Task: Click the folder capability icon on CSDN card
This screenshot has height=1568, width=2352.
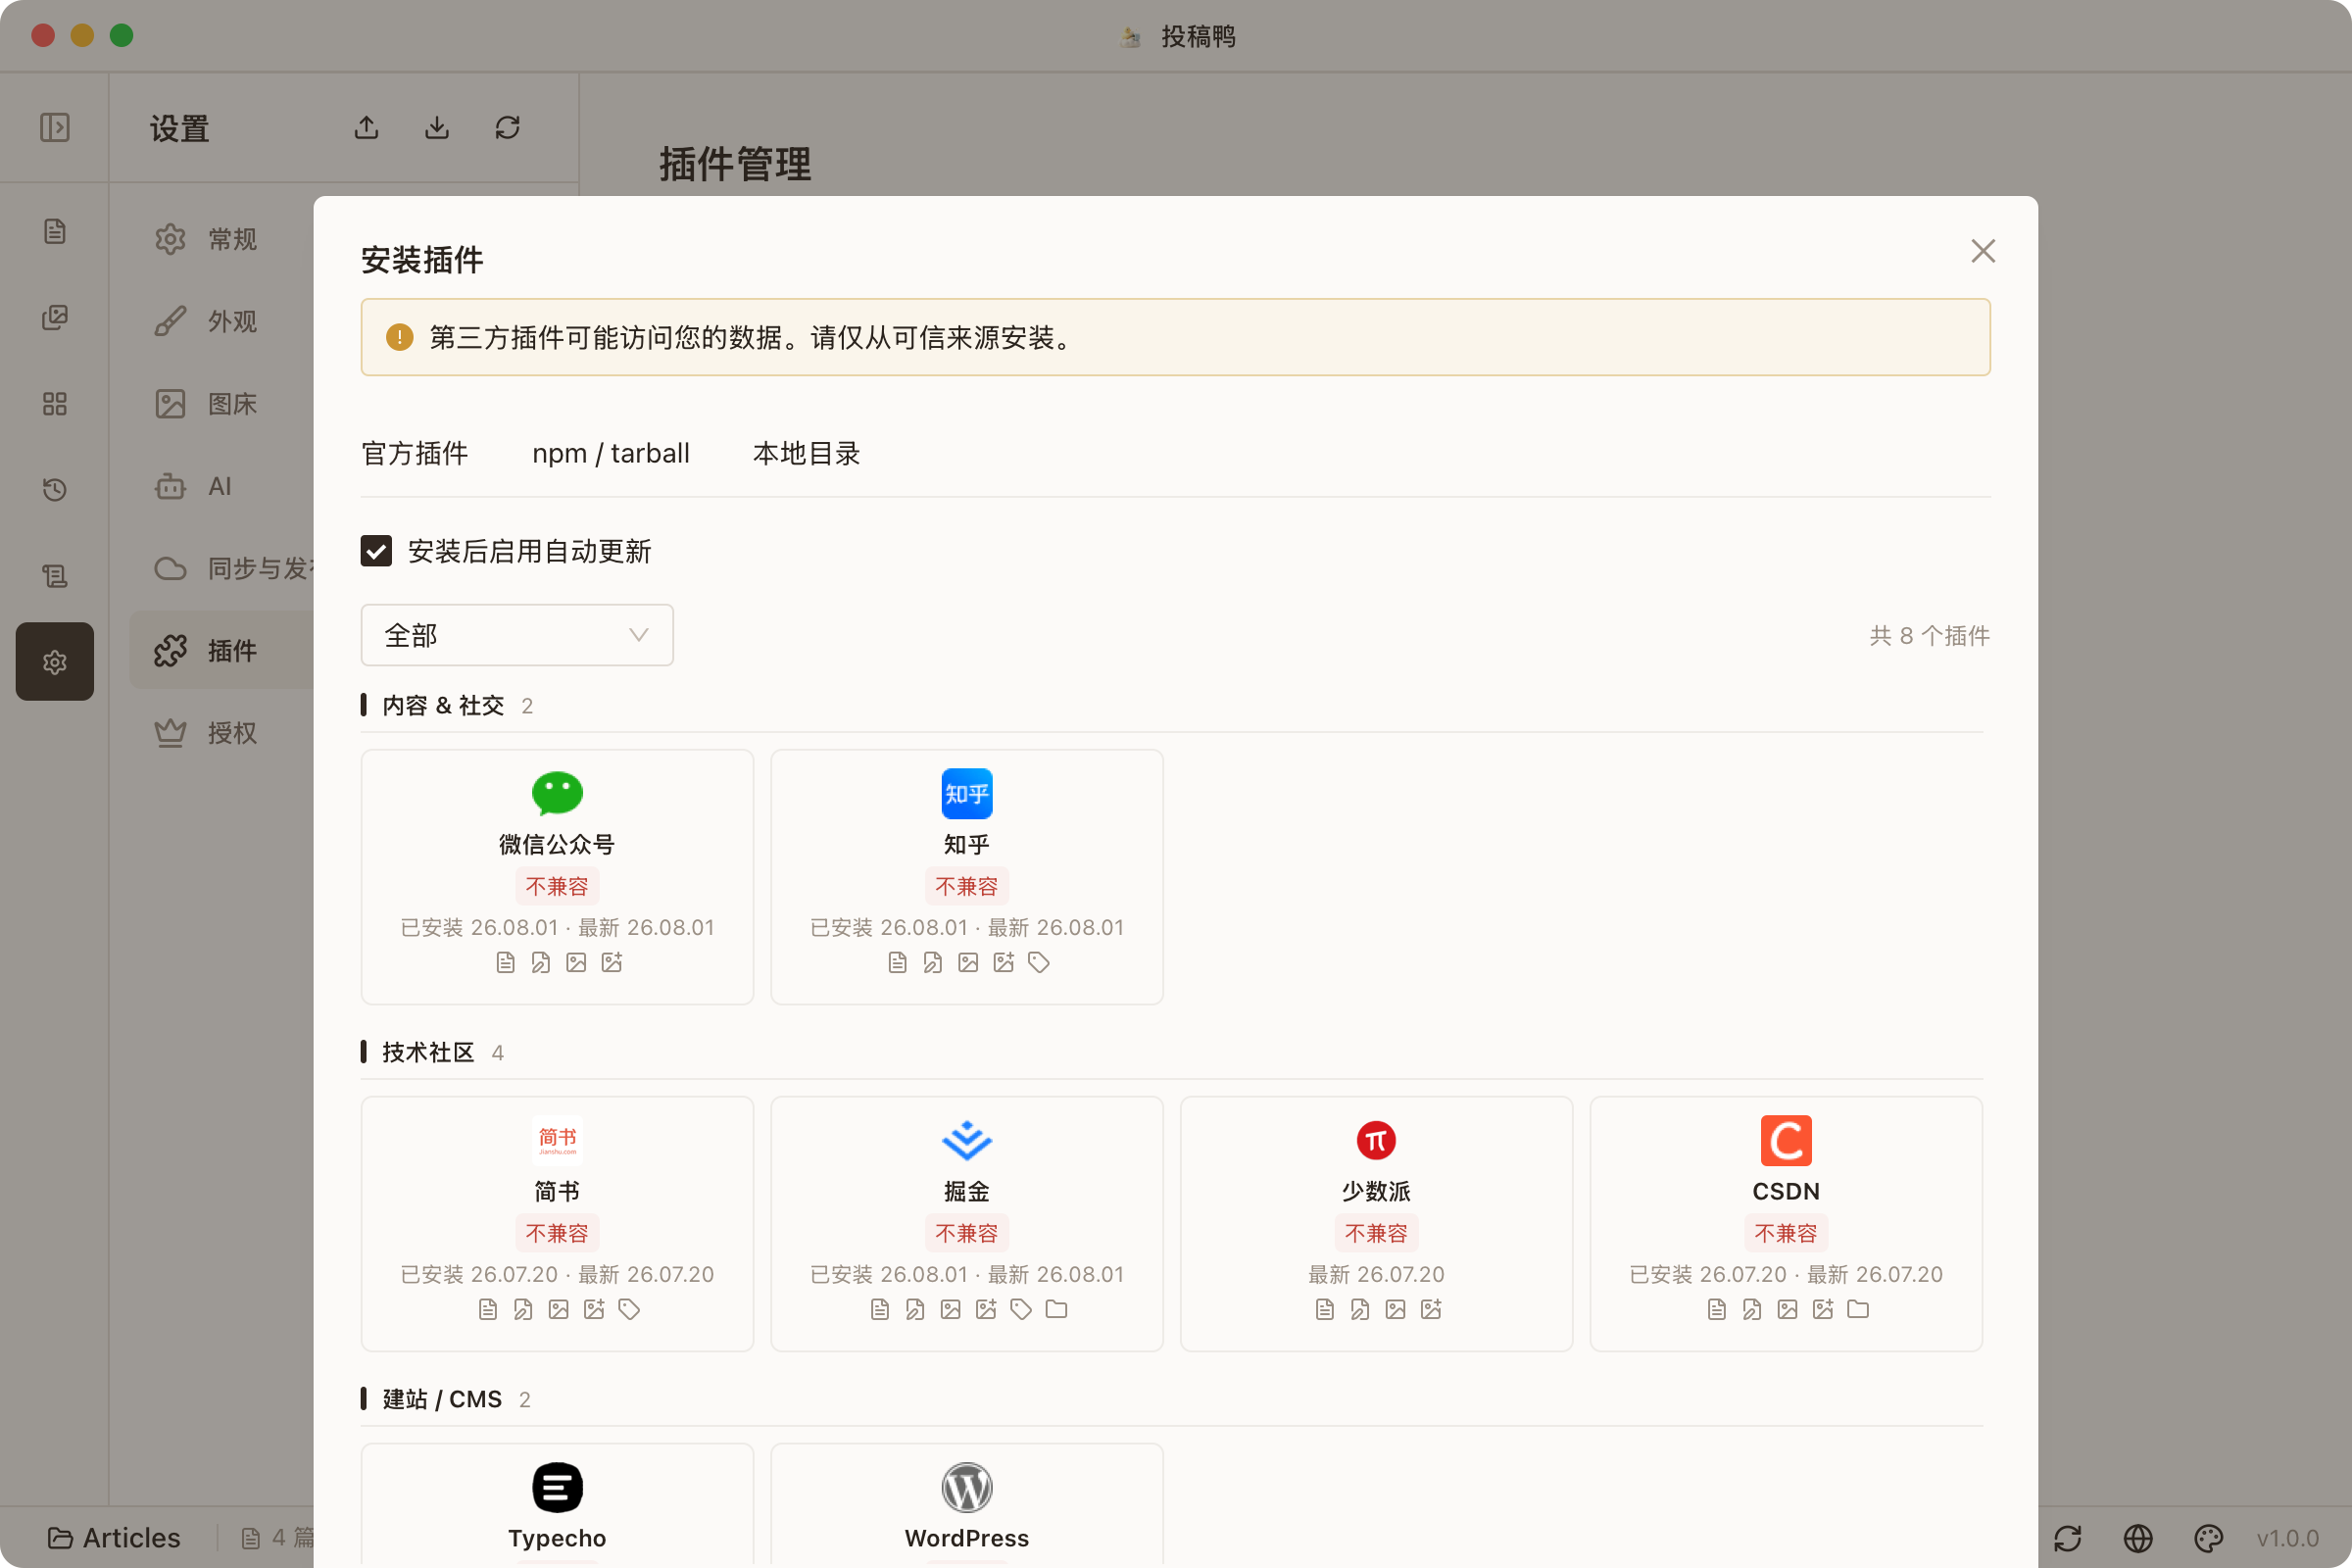Action: pos(1858,1310)
